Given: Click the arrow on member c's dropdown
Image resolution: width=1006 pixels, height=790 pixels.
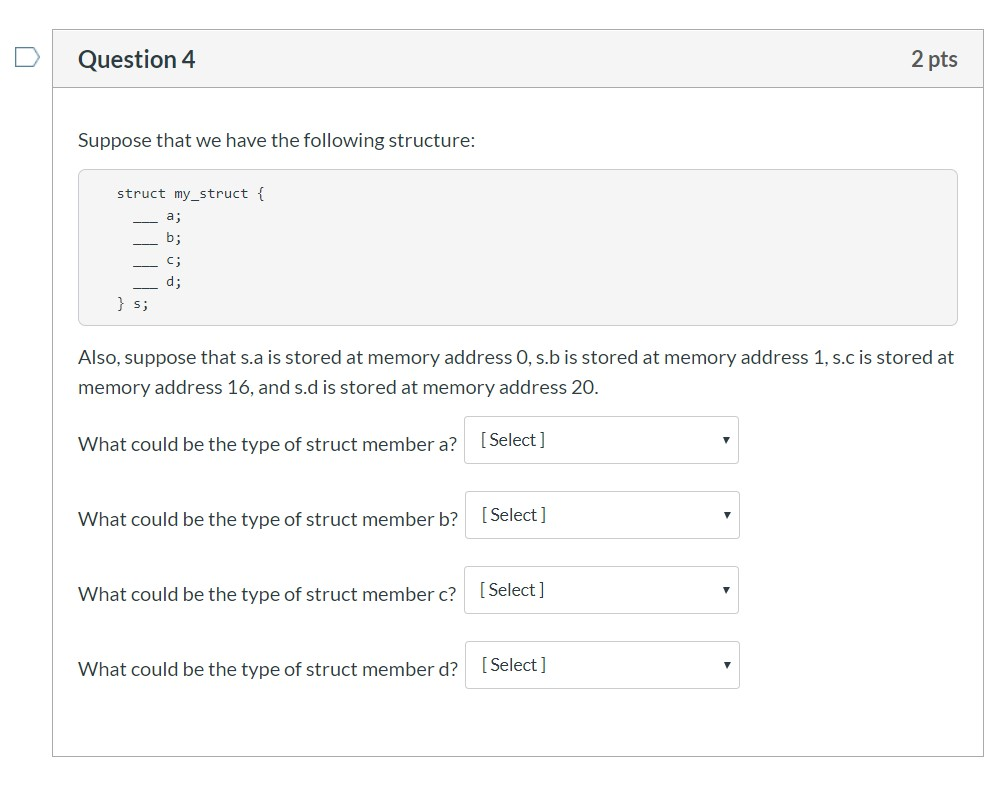Looking at the screenshot, I should pyautogui.click(x=726, y=590).
